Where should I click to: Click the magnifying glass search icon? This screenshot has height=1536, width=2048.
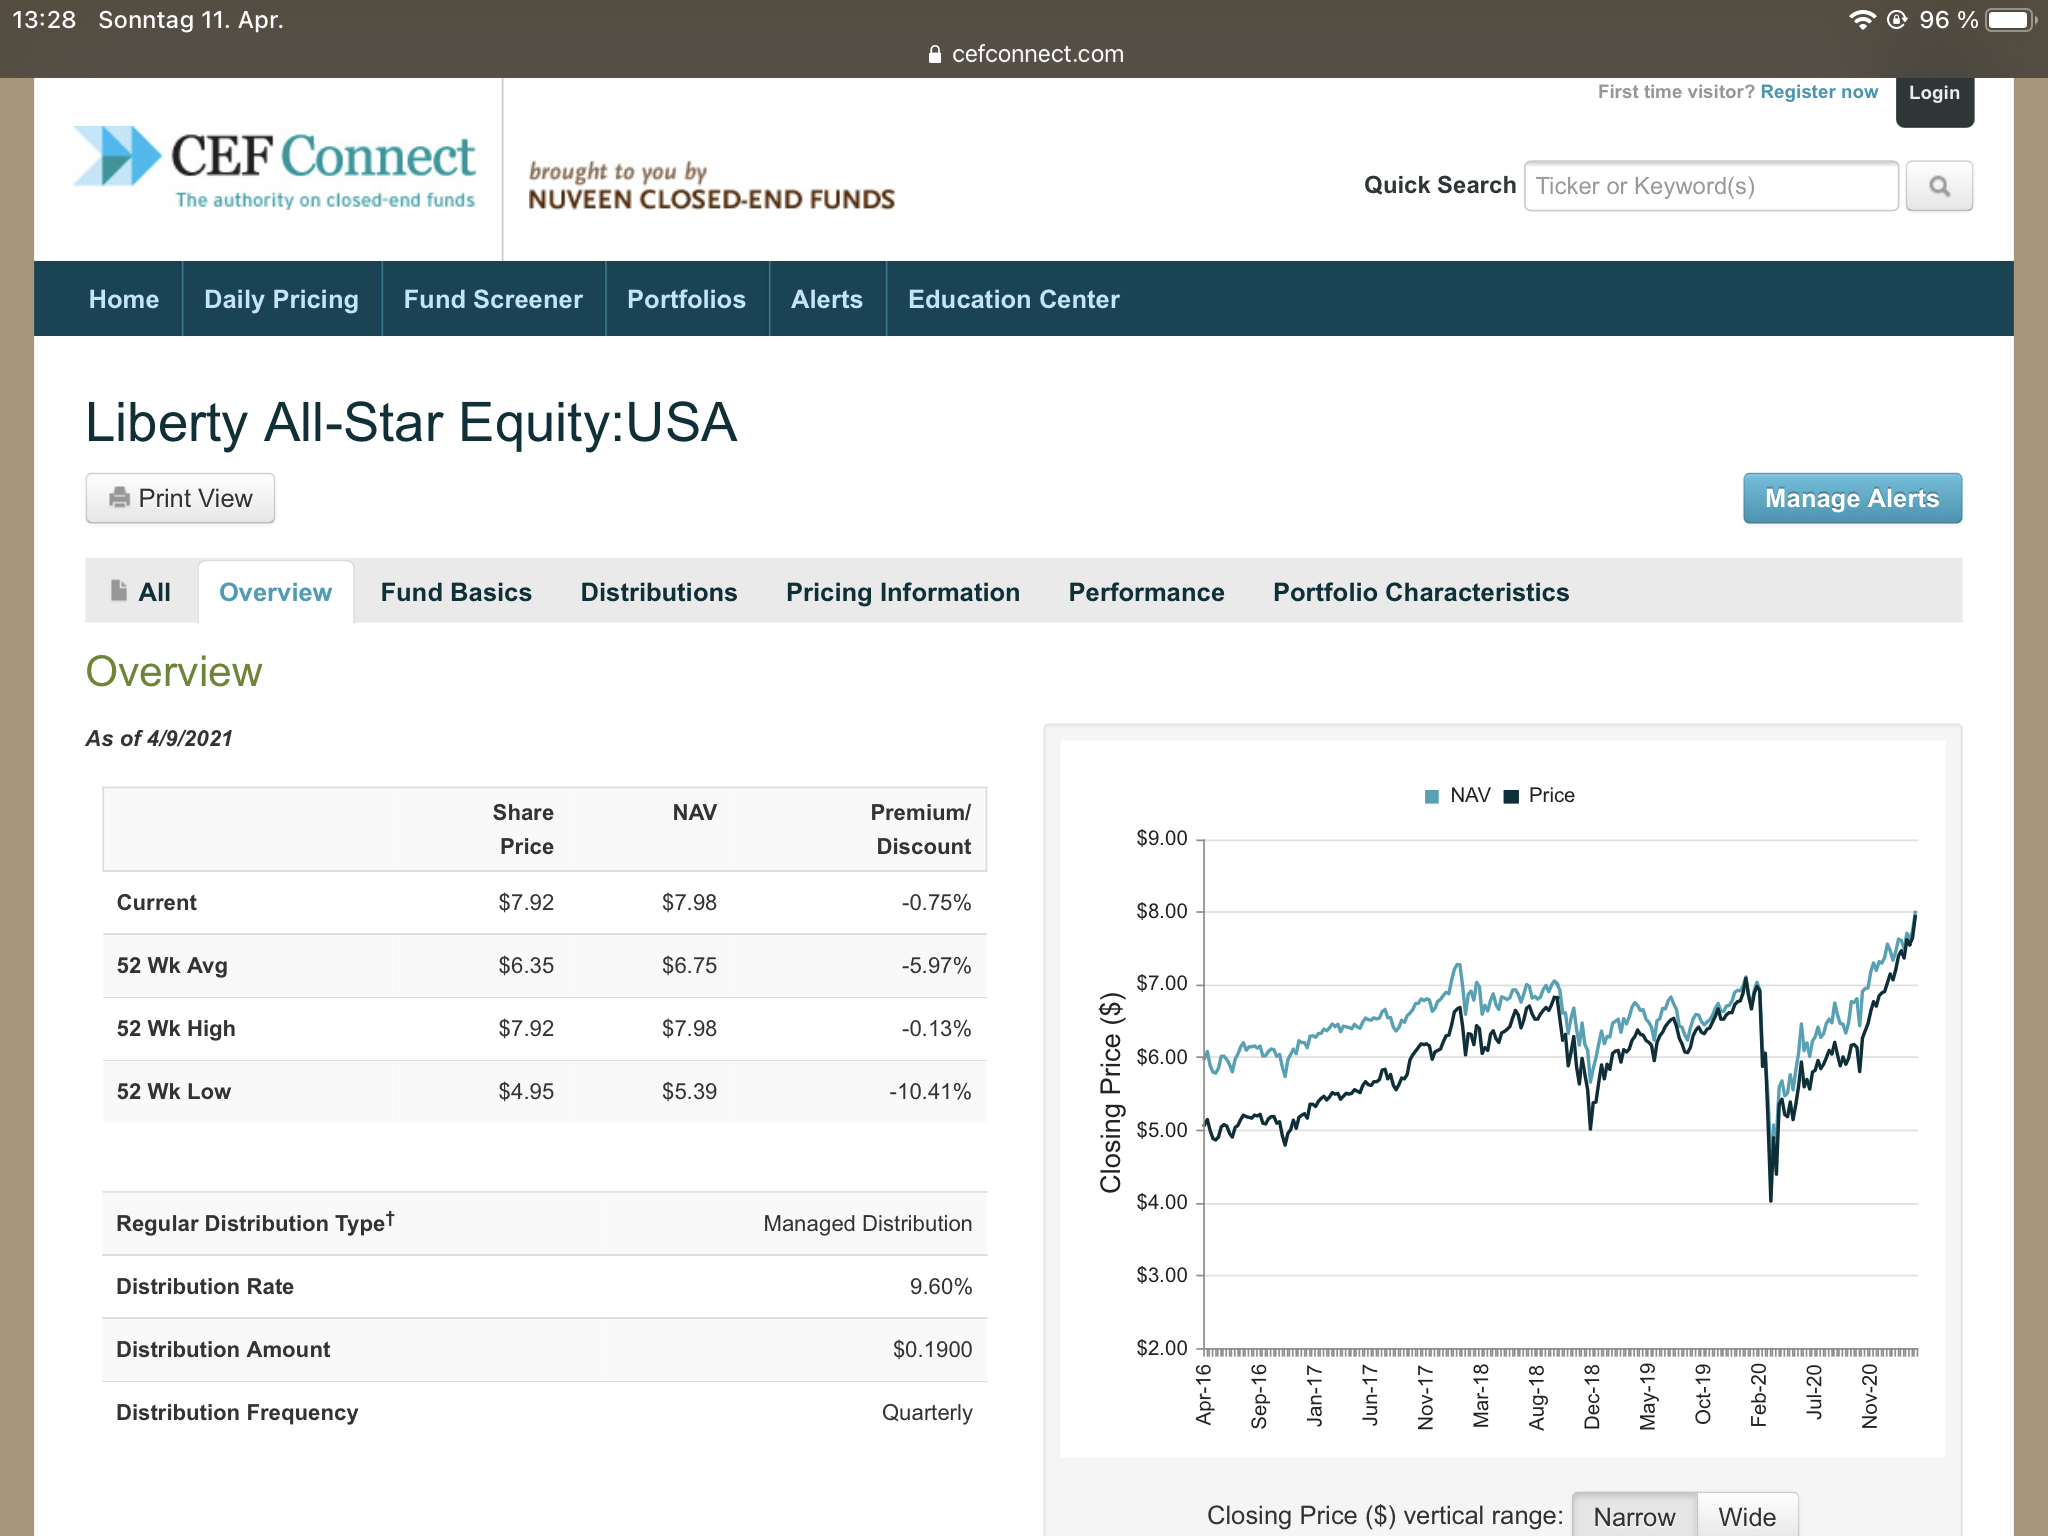click(x=1938, y=186)
